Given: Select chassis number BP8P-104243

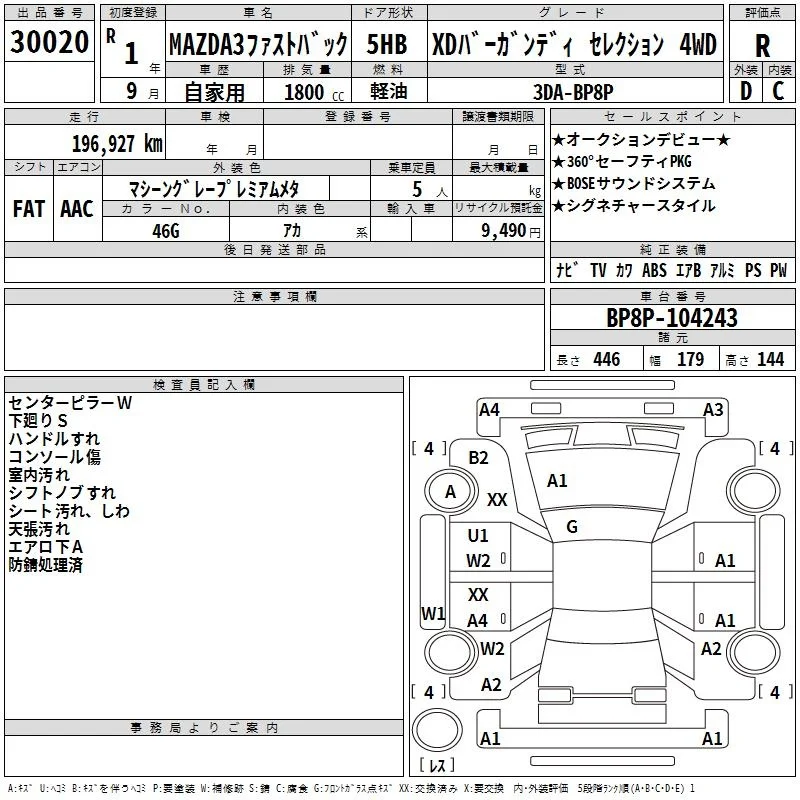Looking at the screenshot, I should pos(671,318).
